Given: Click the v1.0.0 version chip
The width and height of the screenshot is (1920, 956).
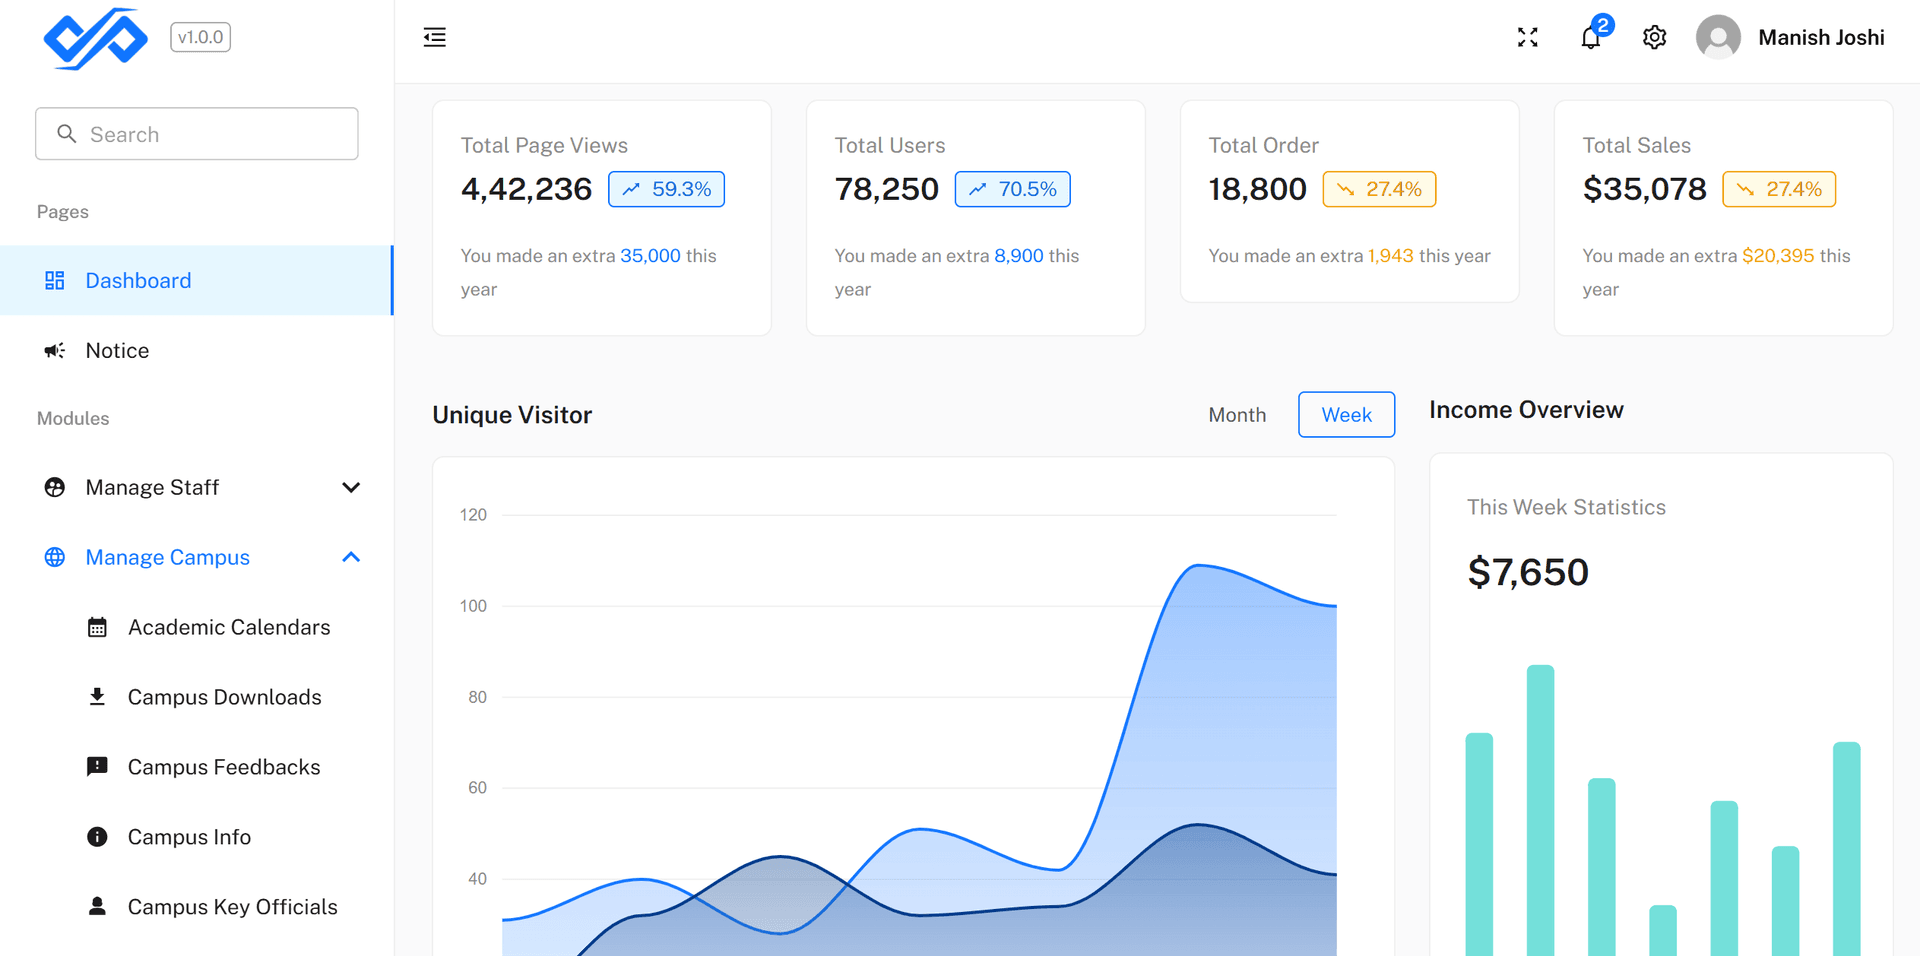Looking at the screenshot, I should [x=200, y=37].
